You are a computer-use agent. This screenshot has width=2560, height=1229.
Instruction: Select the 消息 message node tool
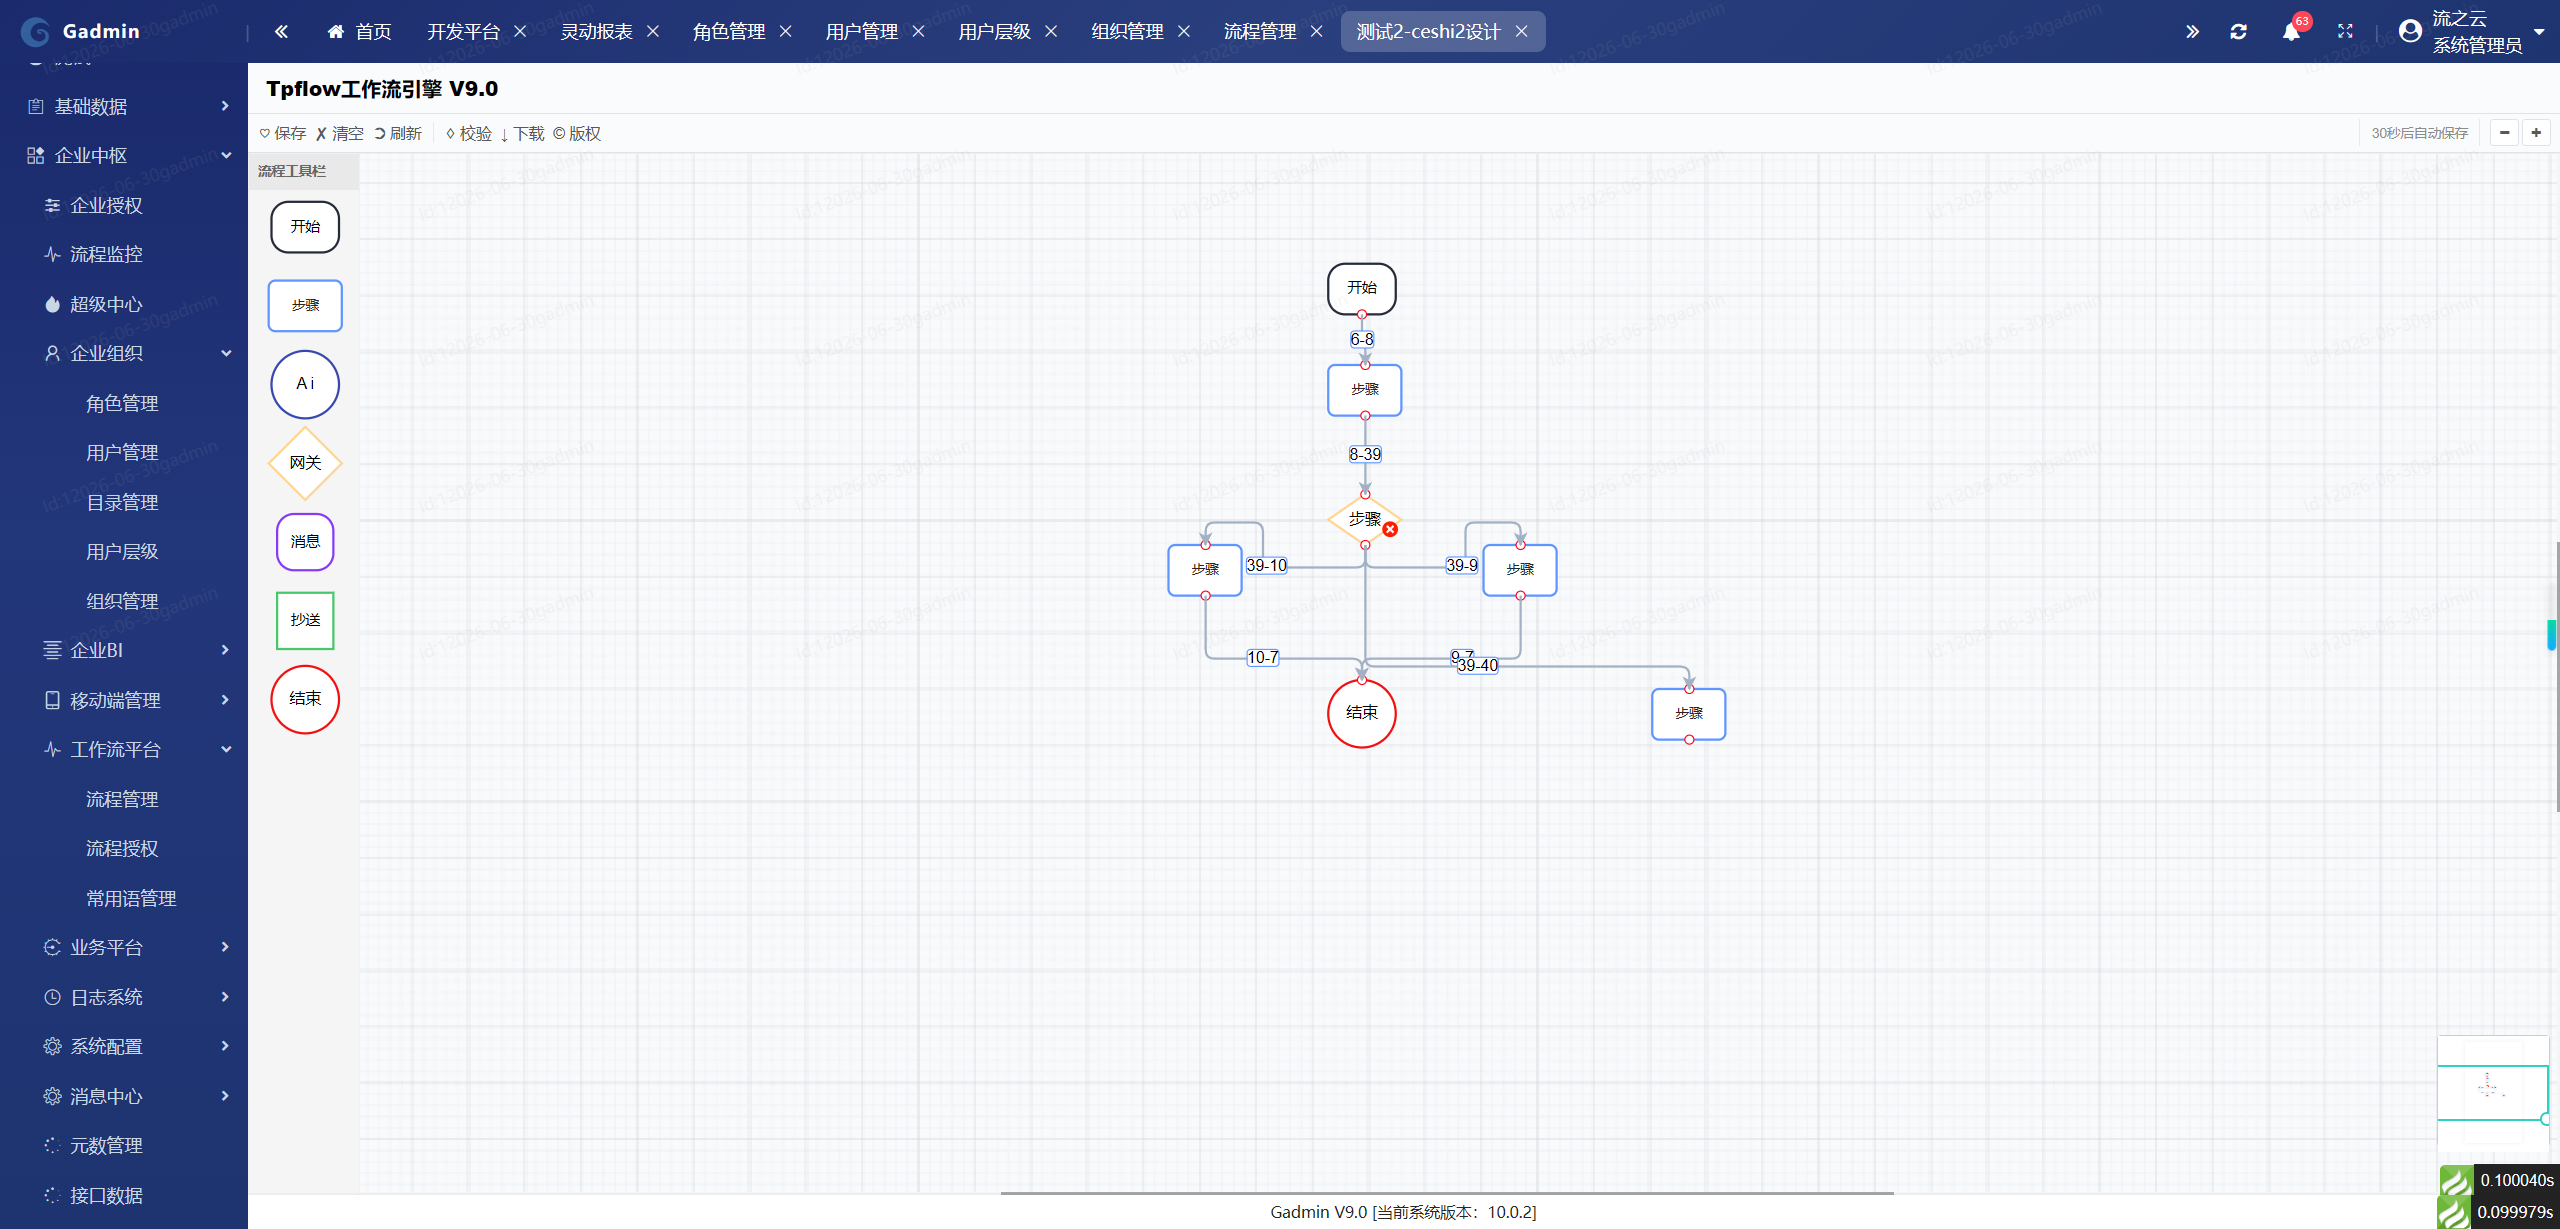click(x=305, y=542)
